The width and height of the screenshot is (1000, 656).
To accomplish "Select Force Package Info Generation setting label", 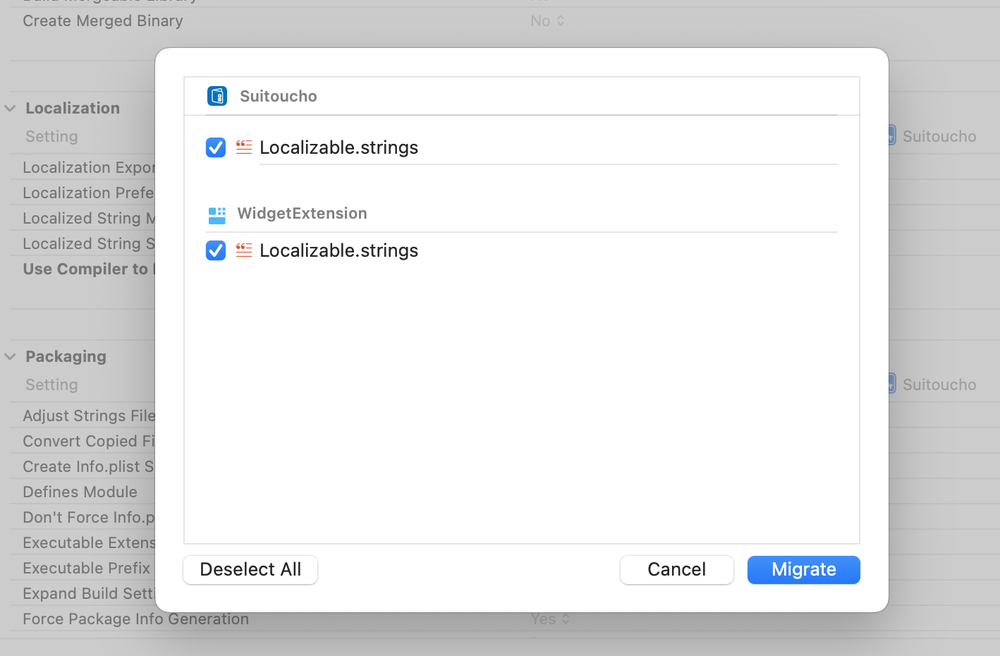I will tap(136, 619).
